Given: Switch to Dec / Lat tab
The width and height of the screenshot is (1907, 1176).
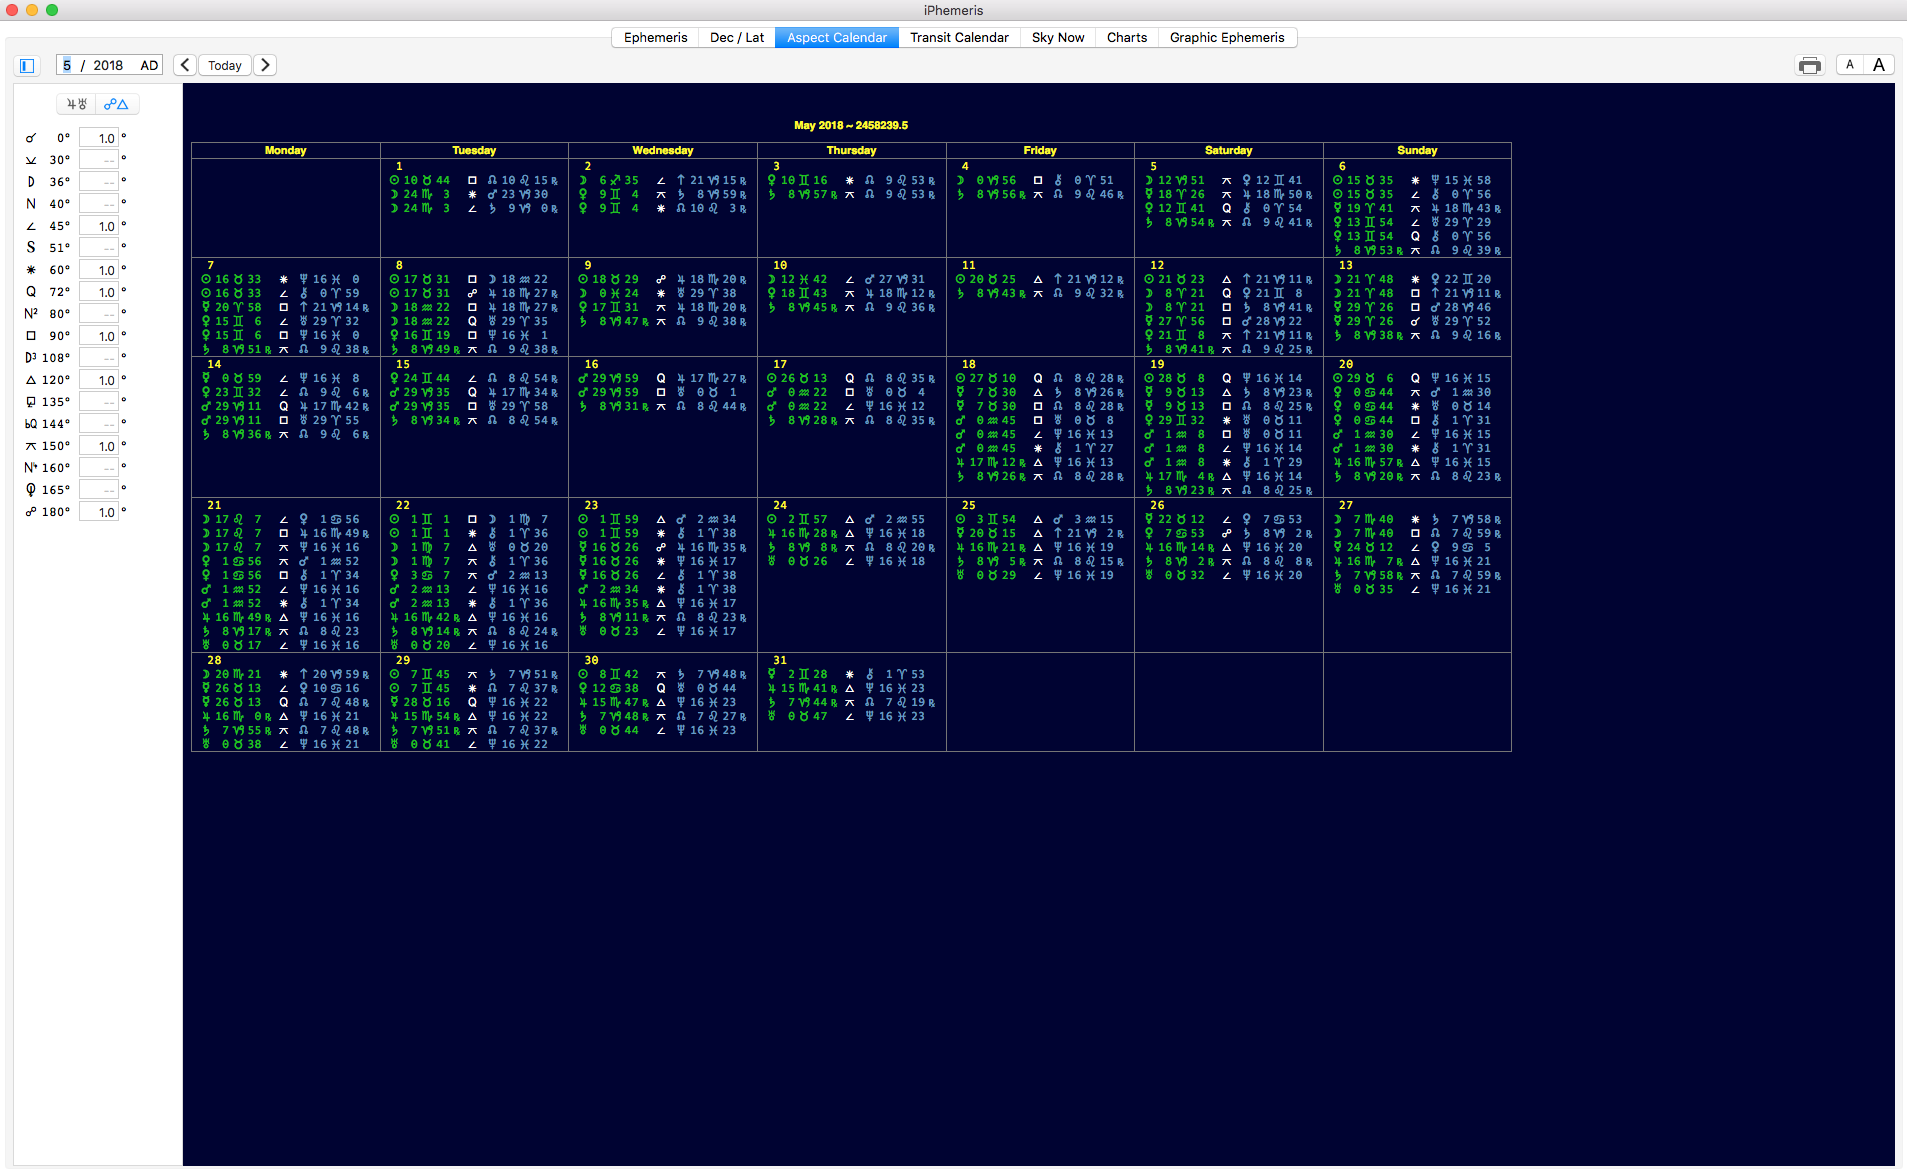Looking at the screenshot, I should coord(737,37).
